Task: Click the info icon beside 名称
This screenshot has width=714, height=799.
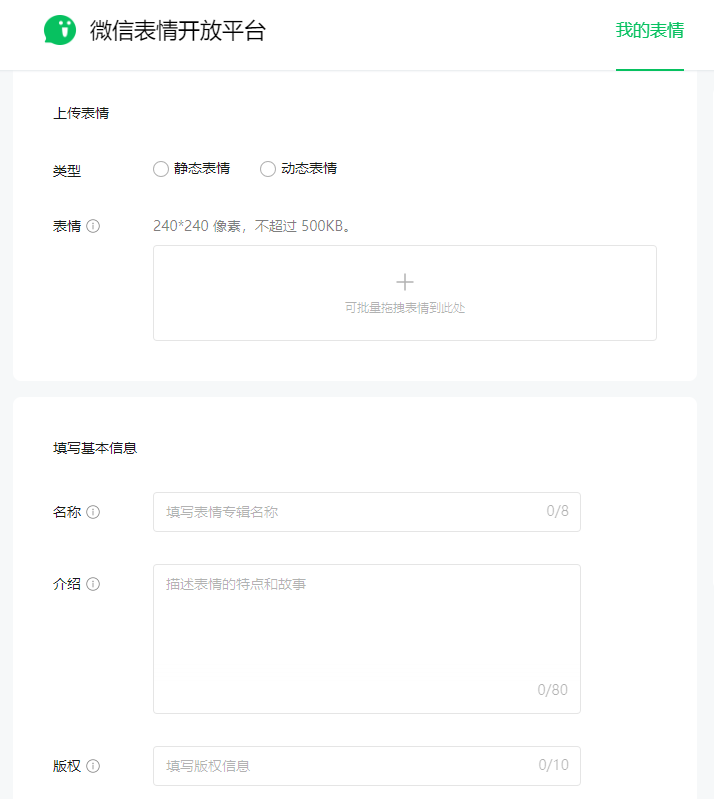Action: click(93, 512)
